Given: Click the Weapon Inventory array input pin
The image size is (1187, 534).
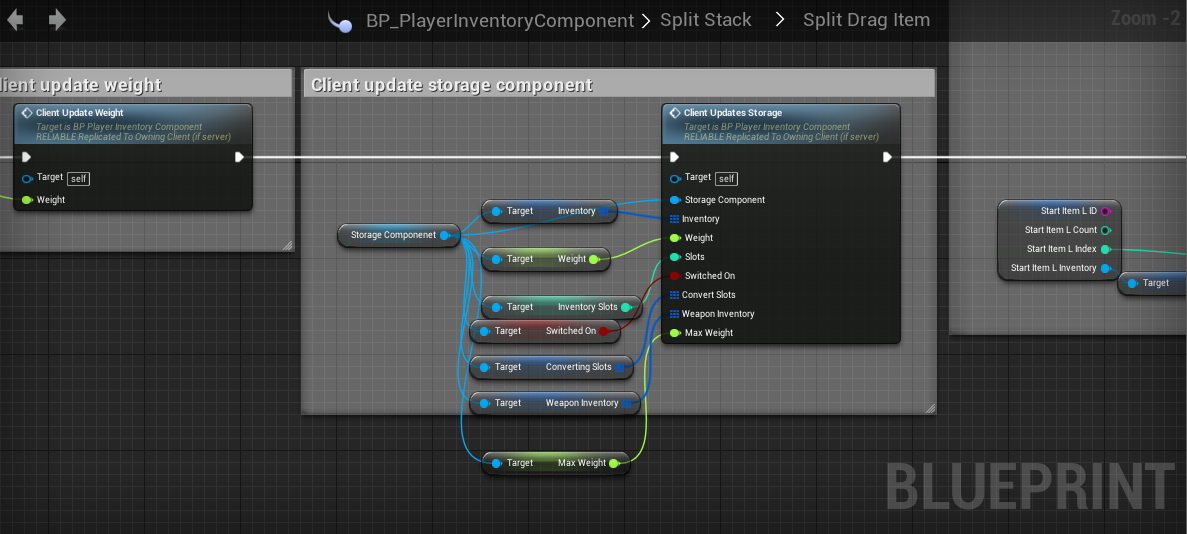Looking at the screenshot, I should pos(675,314).
